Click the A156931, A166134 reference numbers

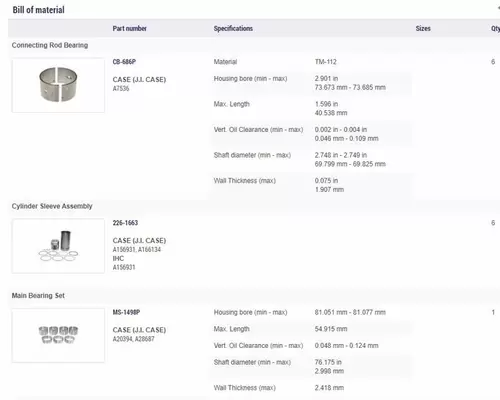click(x=137, y=249)
